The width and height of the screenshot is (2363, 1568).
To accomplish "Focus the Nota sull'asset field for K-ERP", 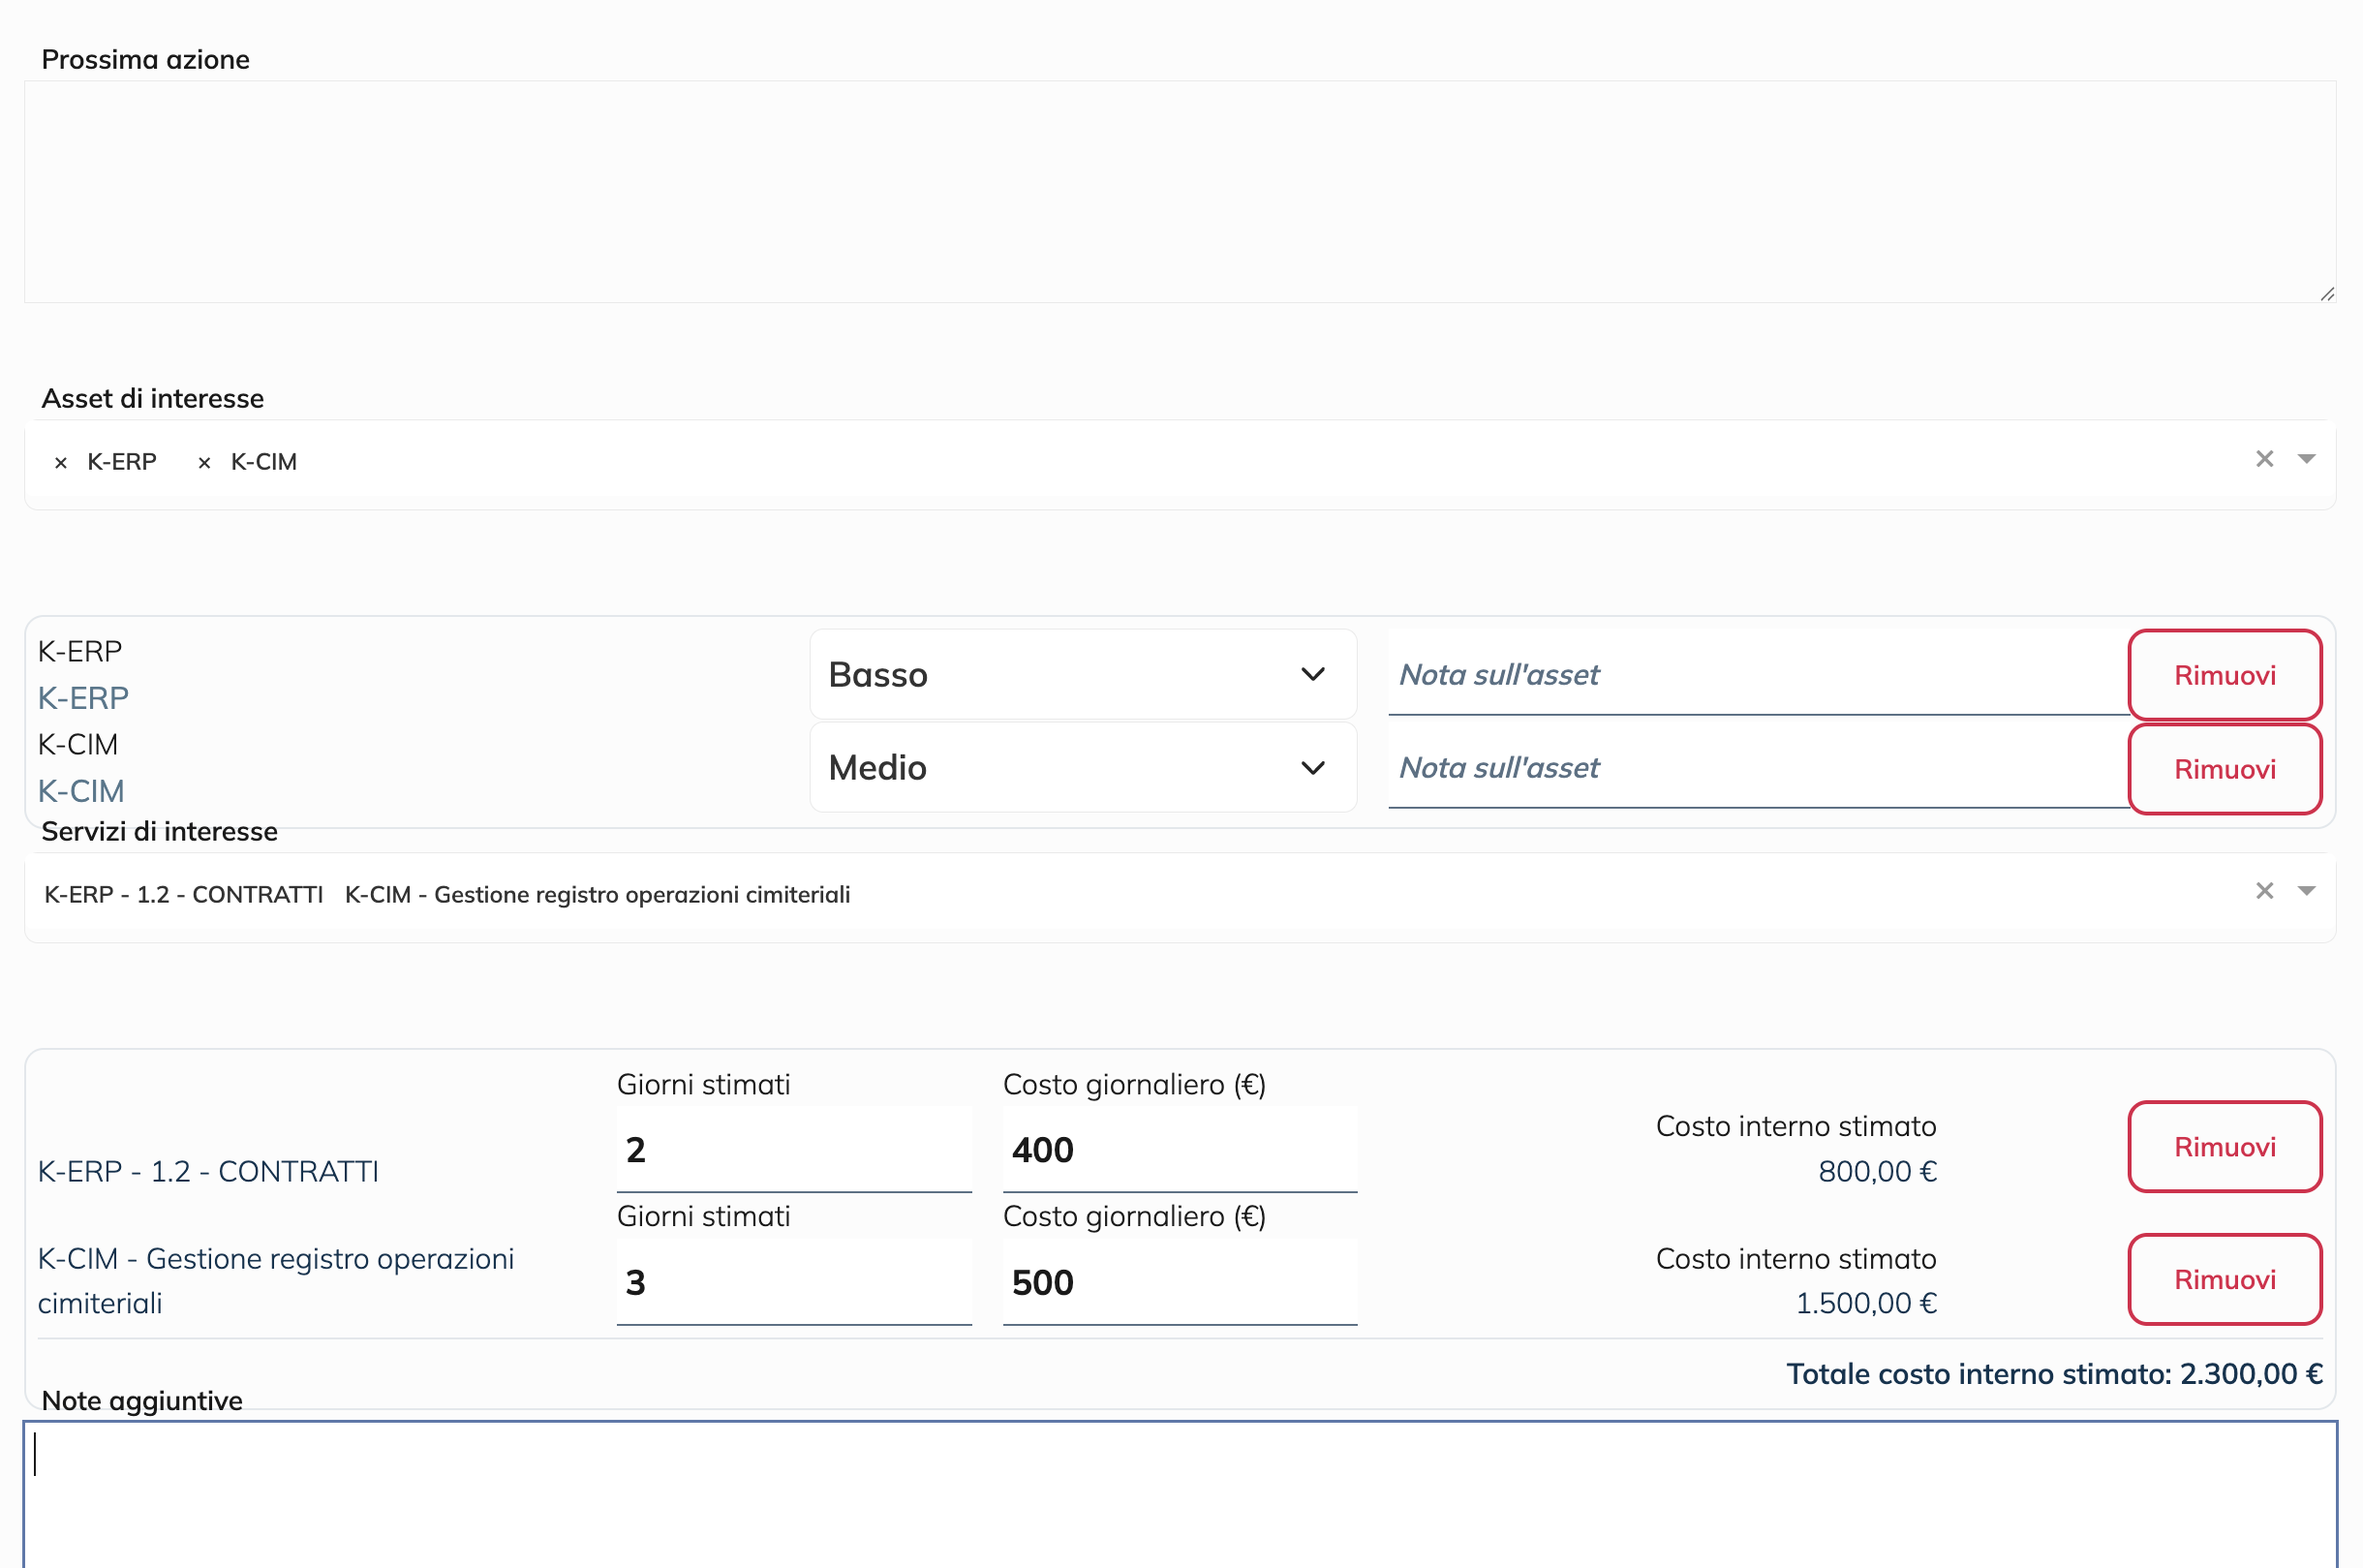I will coord(1758,675).
